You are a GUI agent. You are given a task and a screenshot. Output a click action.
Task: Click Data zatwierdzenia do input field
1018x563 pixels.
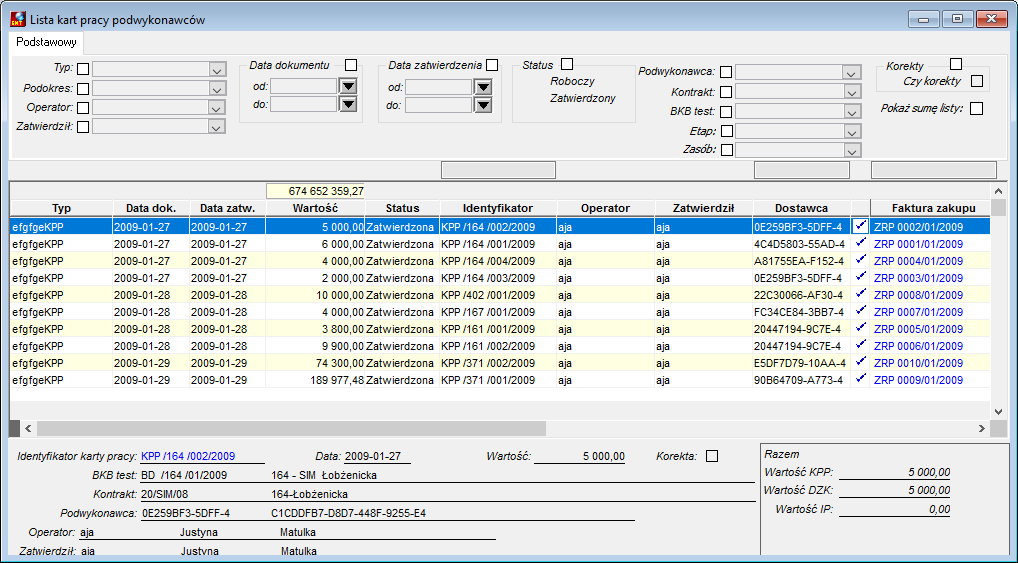[x=439, y=105]
